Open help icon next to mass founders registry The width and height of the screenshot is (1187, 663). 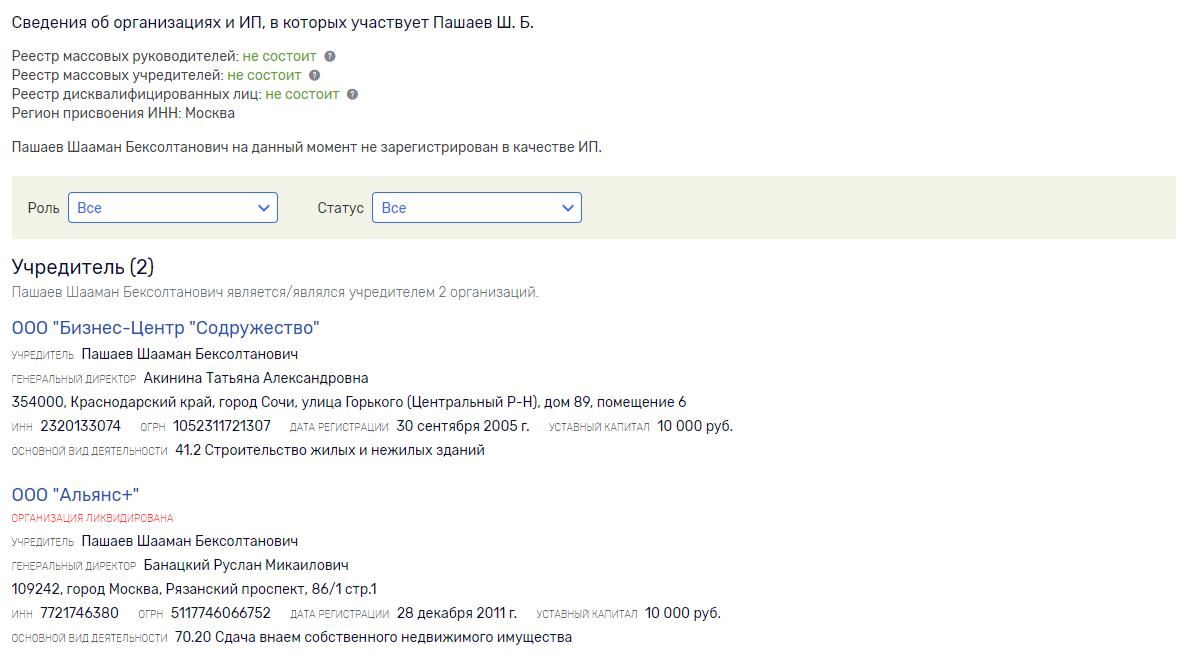[315, 75]
